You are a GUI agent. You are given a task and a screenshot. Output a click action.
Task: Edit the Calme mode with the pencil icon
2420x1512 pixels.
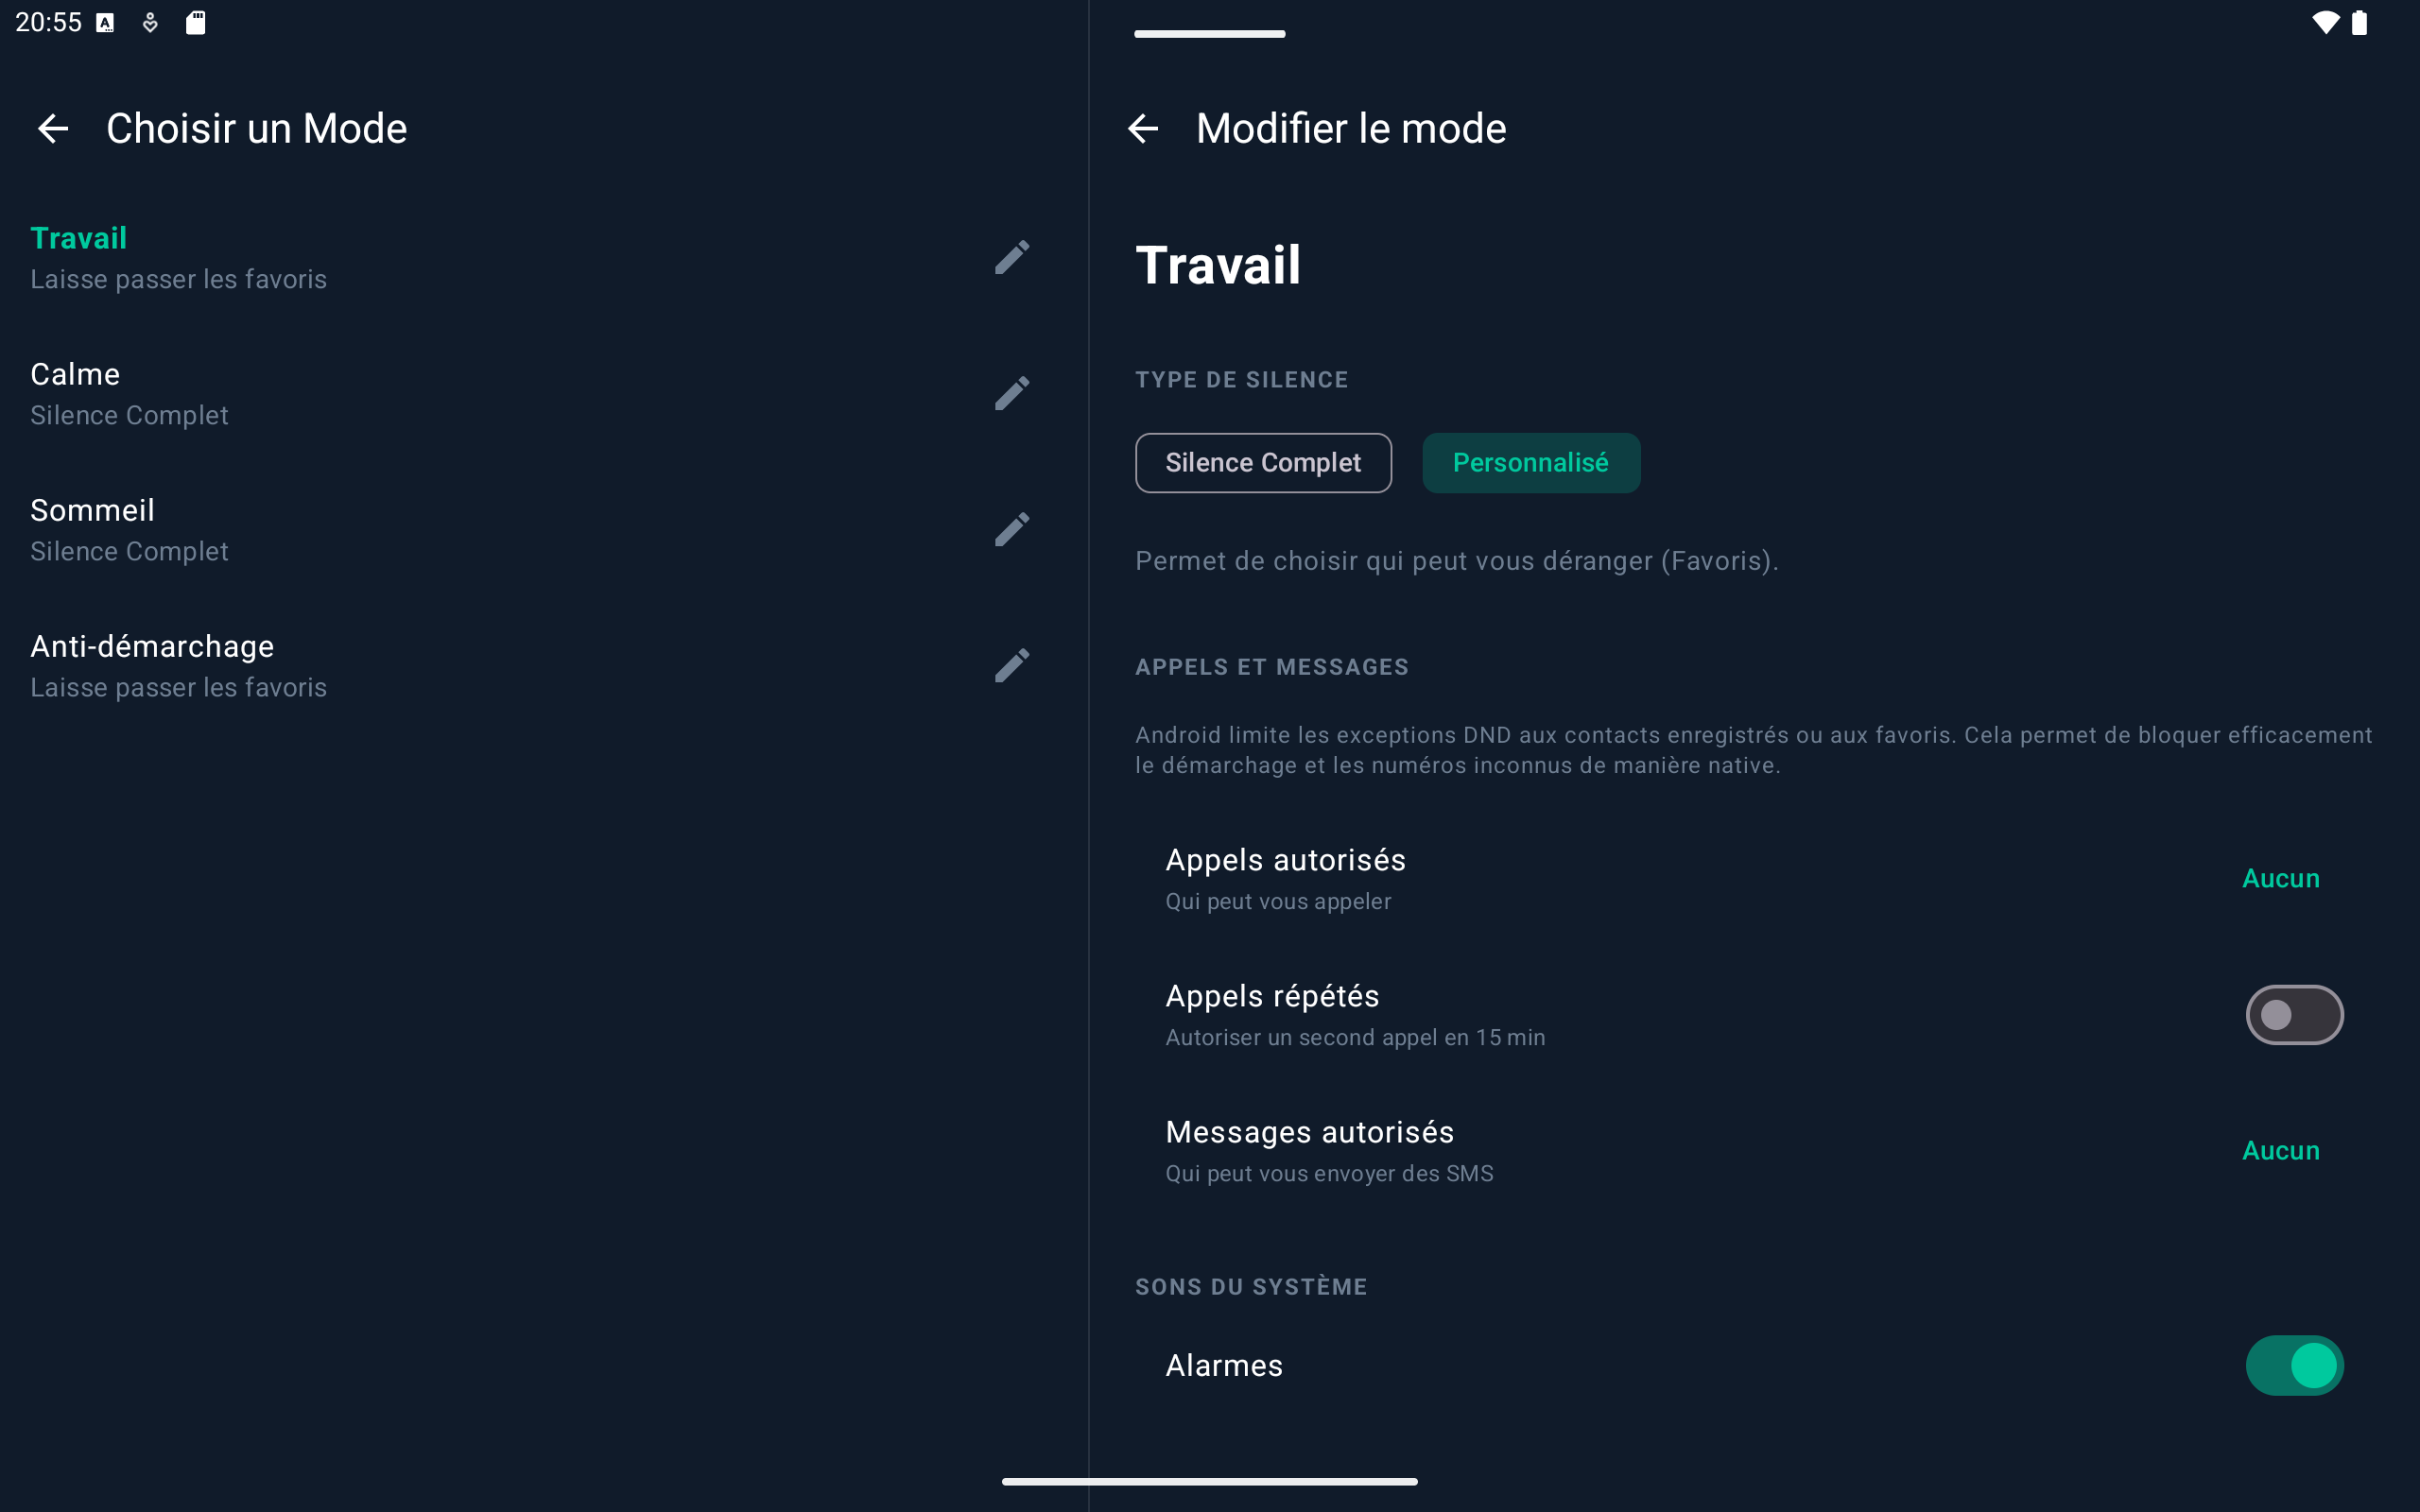pyautogui.click(x=1013, y=393)
